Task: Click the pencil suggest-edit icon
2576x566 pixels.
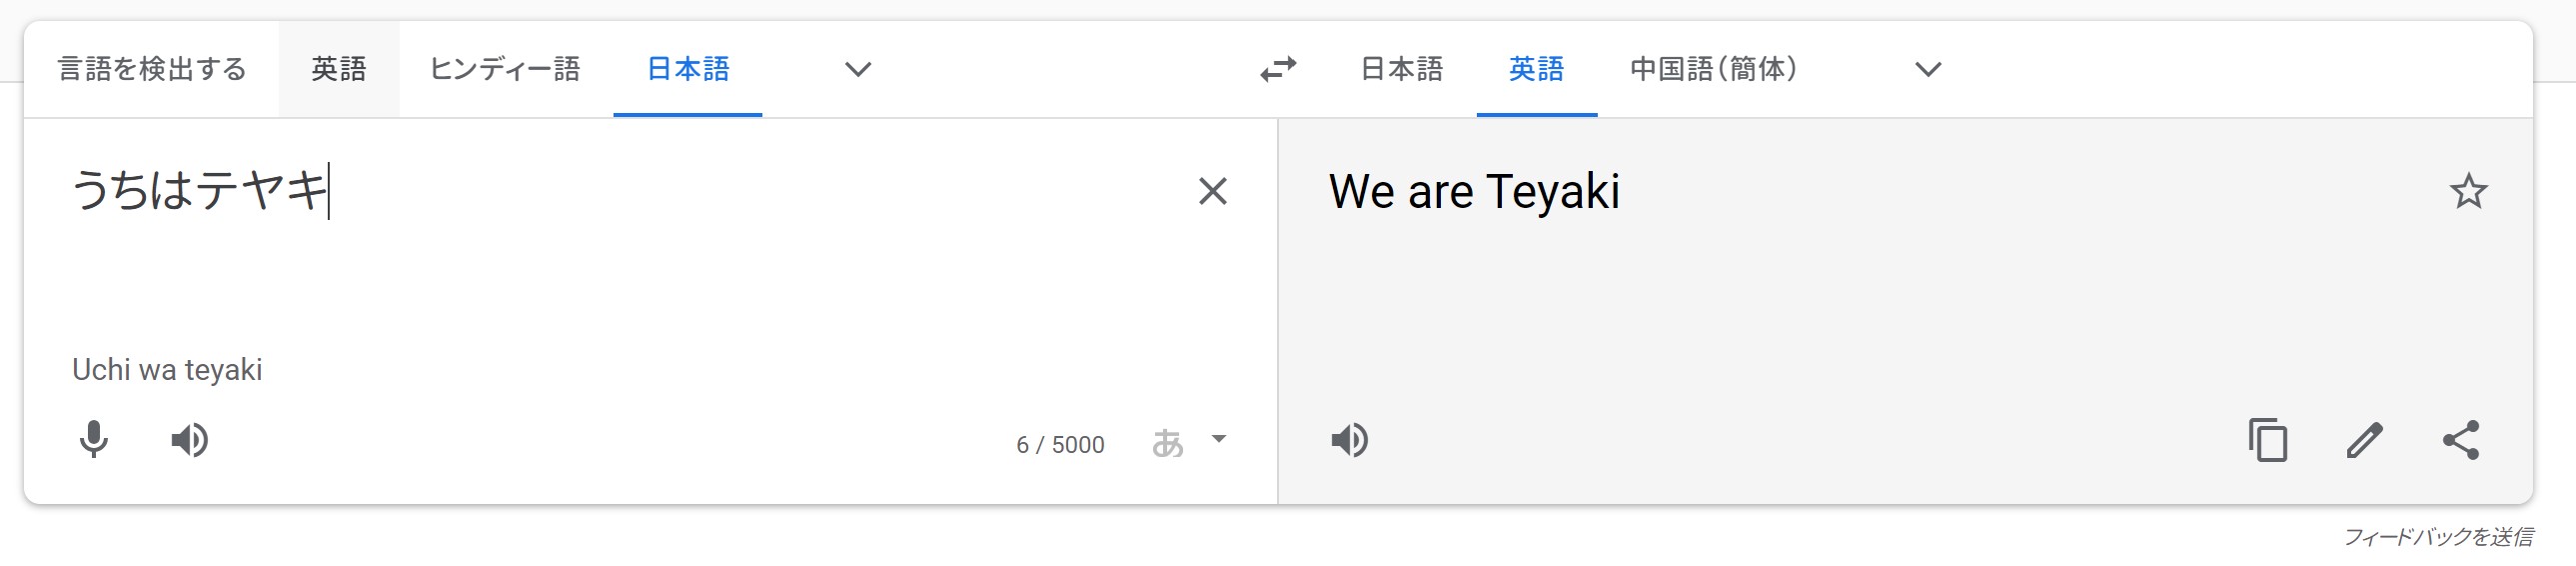Action: tap(2364, 440)
